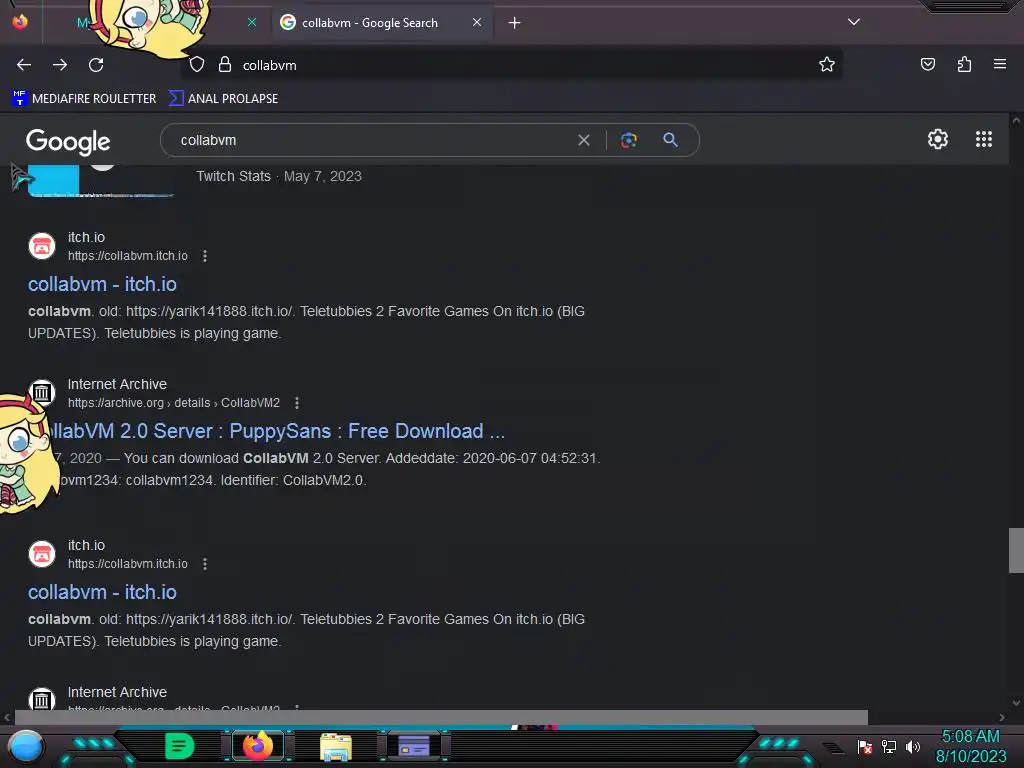Reload the current page
Screen dimensions: 1024x768
coord(96,65)
